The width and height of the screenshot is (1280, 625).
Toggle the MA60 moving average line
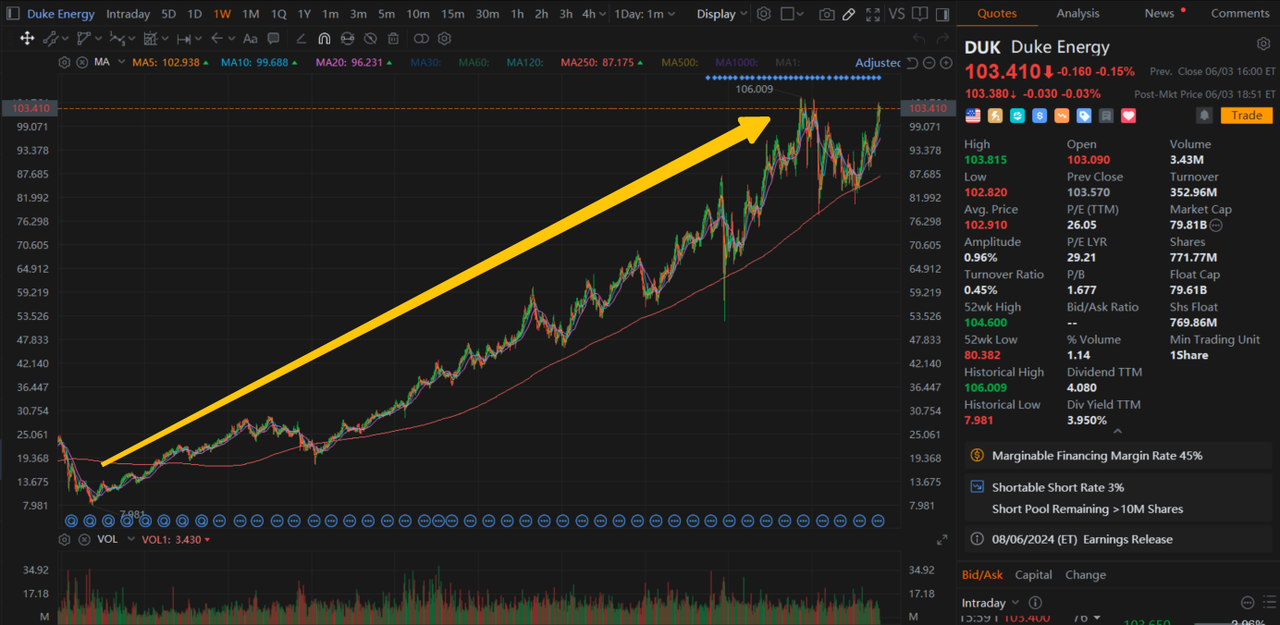[475, 62]
